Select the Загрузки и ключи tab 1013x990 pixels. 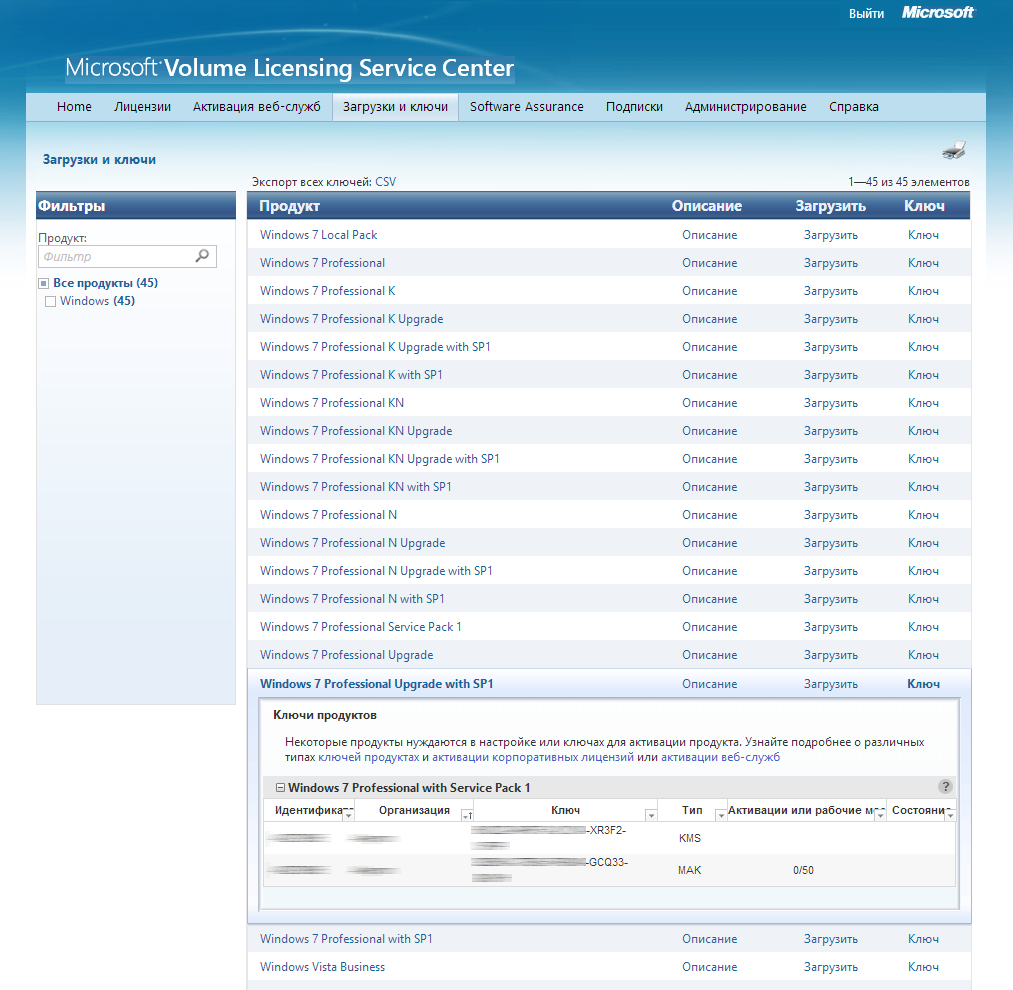coord(395,107)
